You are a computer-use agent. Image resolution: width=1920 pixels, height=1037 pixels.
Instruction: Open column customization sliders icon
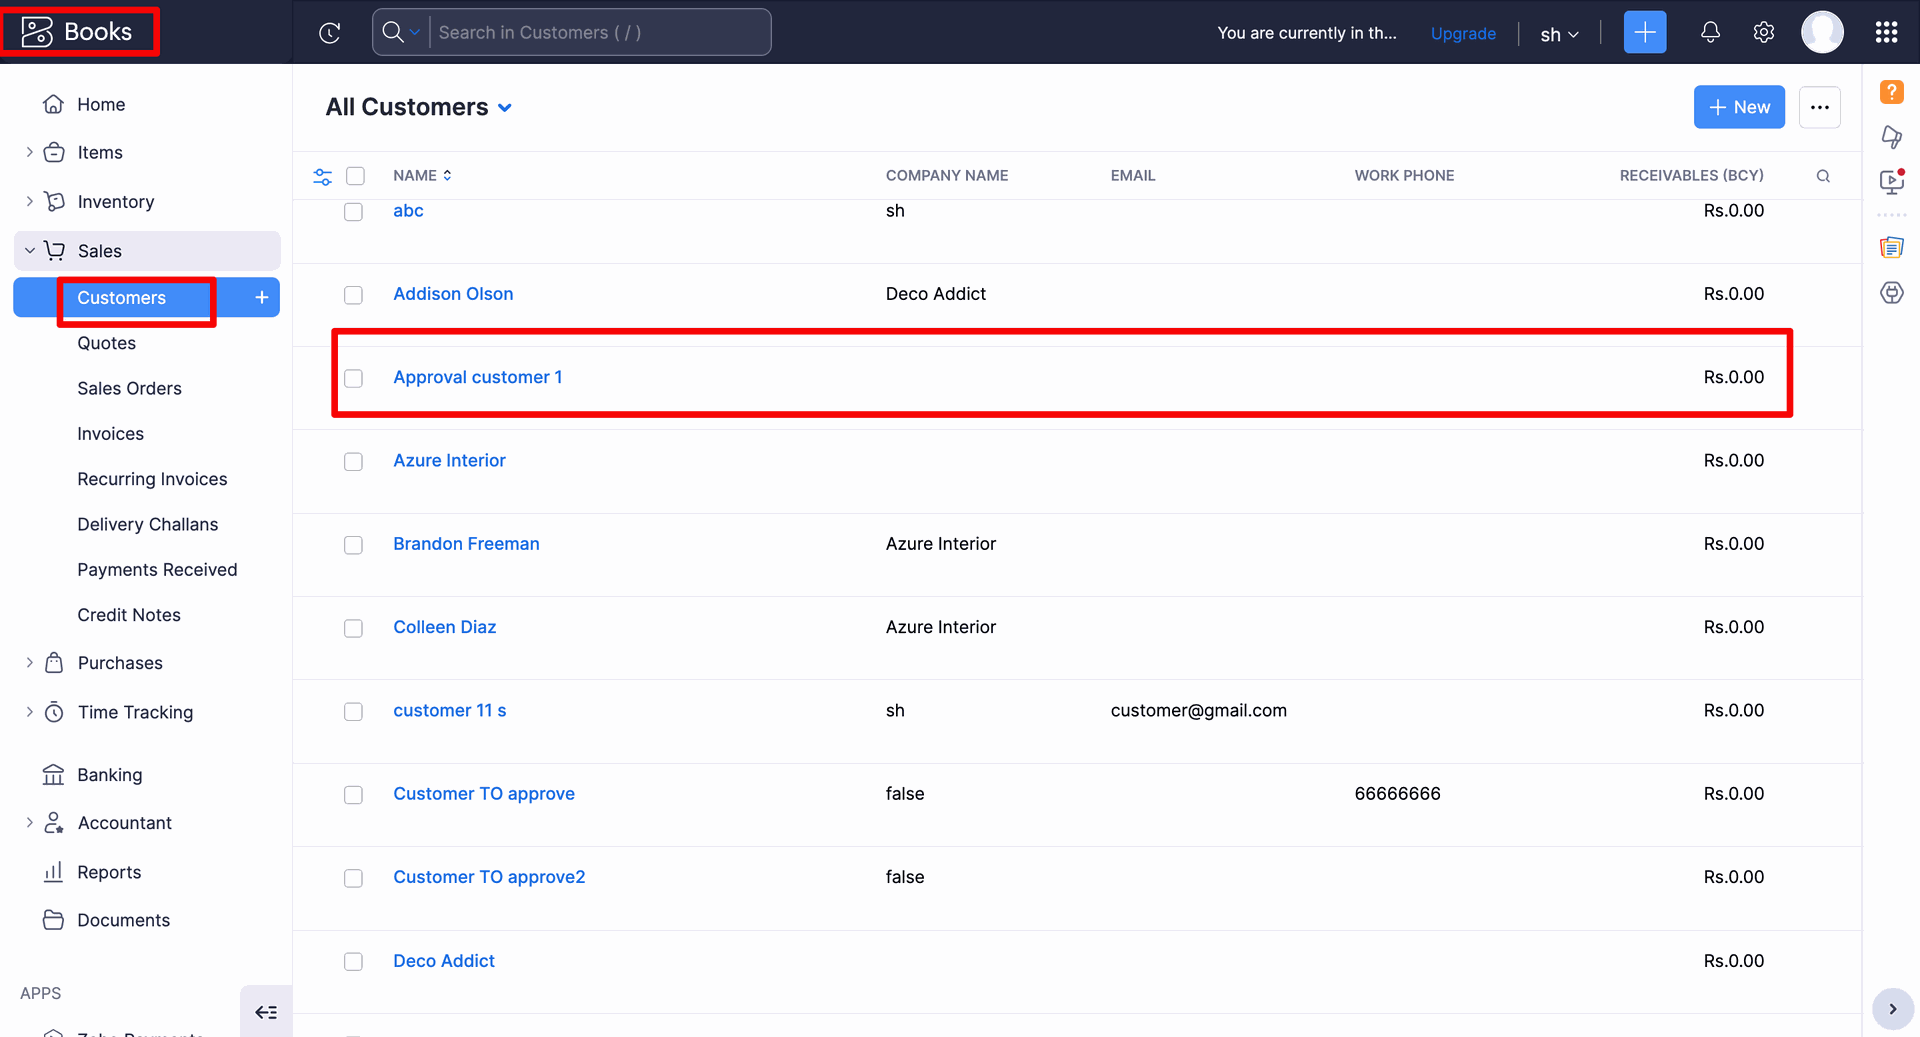[322, 176]
